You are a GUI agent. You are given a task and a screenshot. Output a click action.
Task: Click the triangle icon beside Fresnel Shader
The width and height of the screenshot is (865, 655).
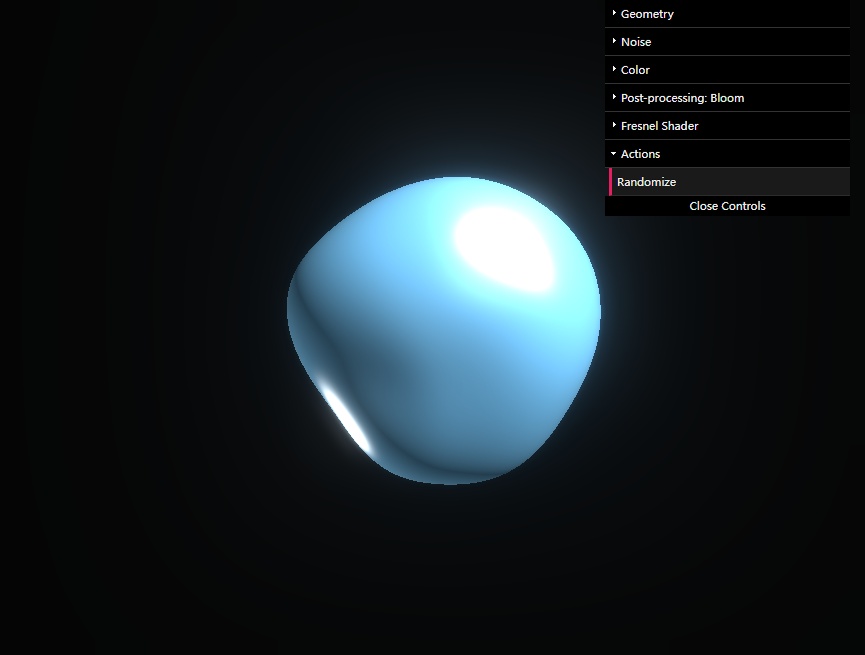pos(614,125)
